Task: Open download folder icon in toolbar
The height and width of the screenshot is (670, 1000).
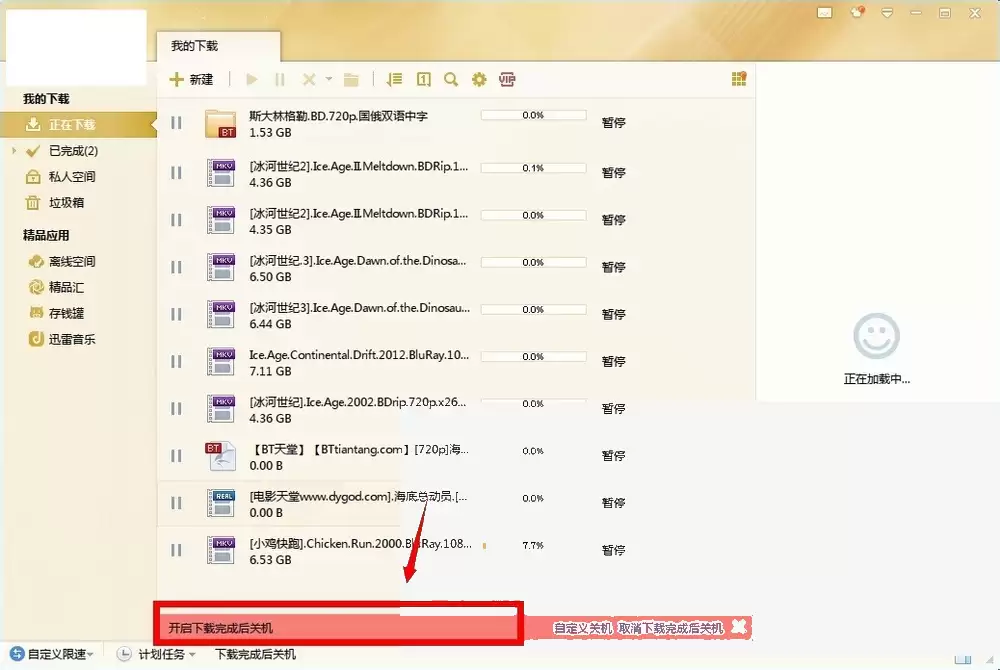Action: (x=351, y=80)
